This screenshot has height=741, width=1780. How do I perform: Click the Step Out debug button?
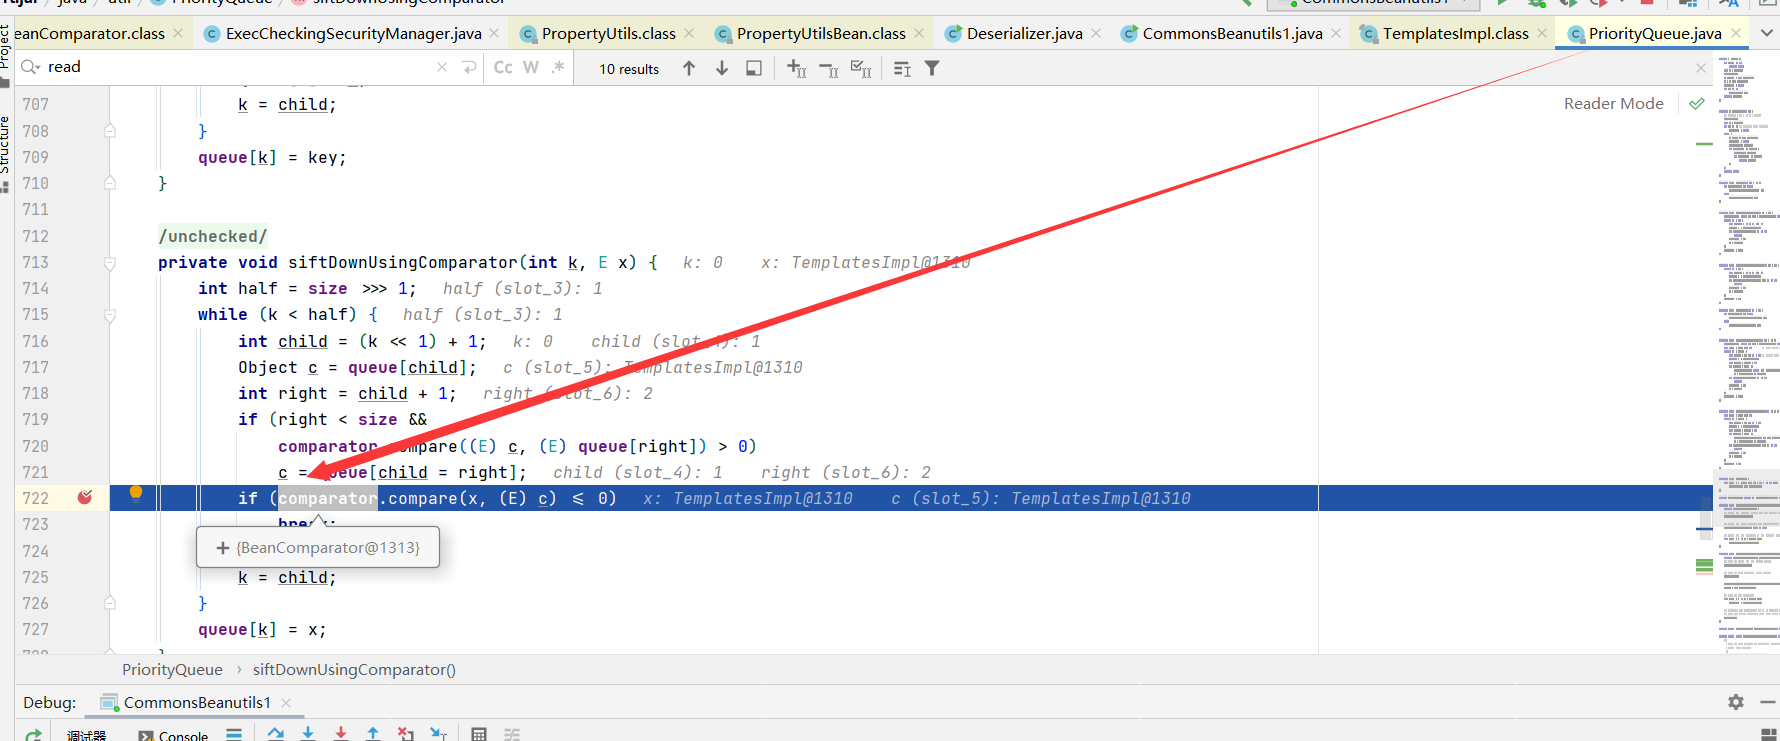(373, 734)
